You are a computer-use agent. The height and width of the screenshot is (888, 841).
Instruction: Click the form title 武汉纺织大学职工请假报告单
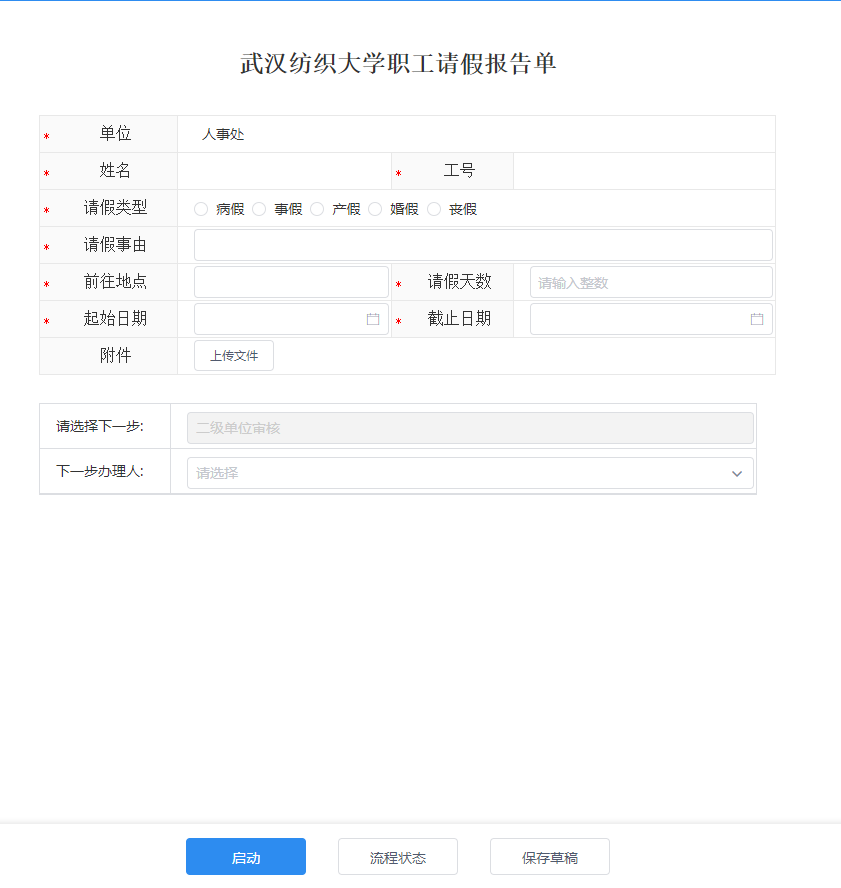pos(398,63)
